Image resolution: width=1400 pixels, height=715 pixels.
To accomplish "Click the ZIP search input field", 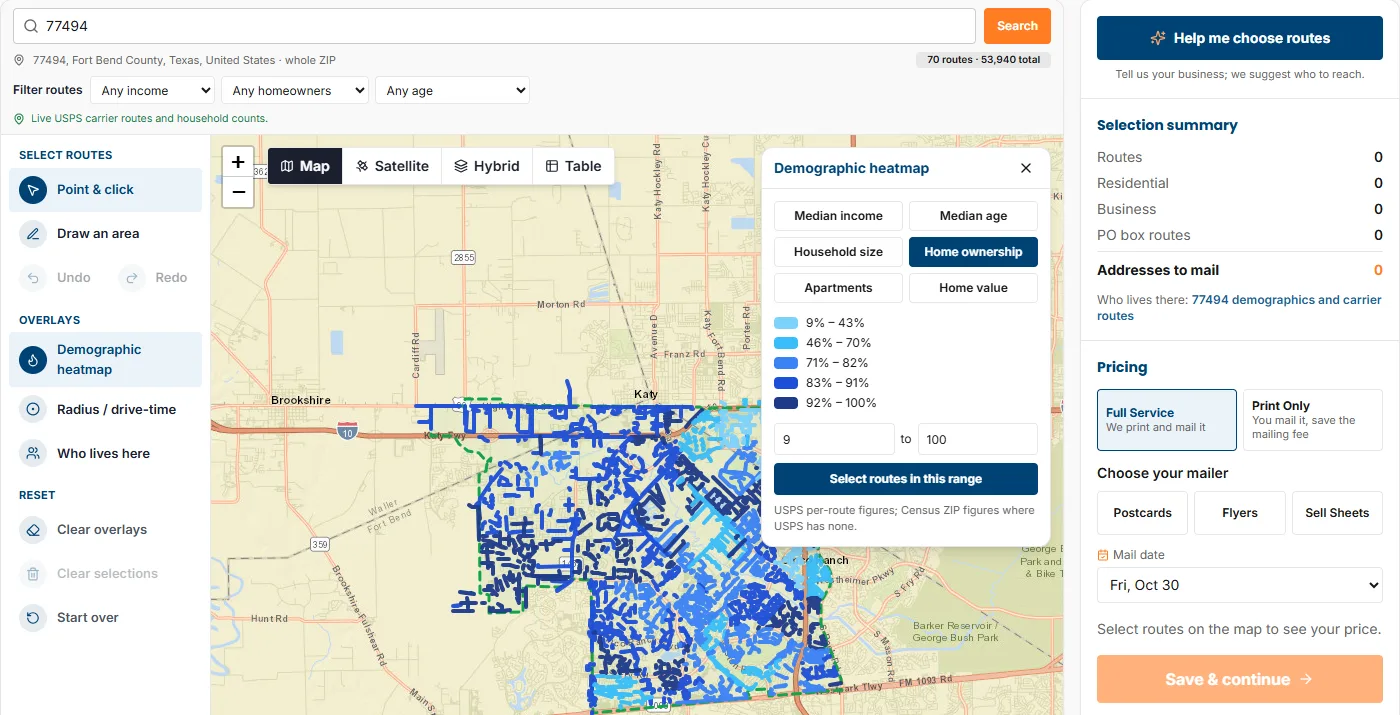I will click(x=494, y=26).
